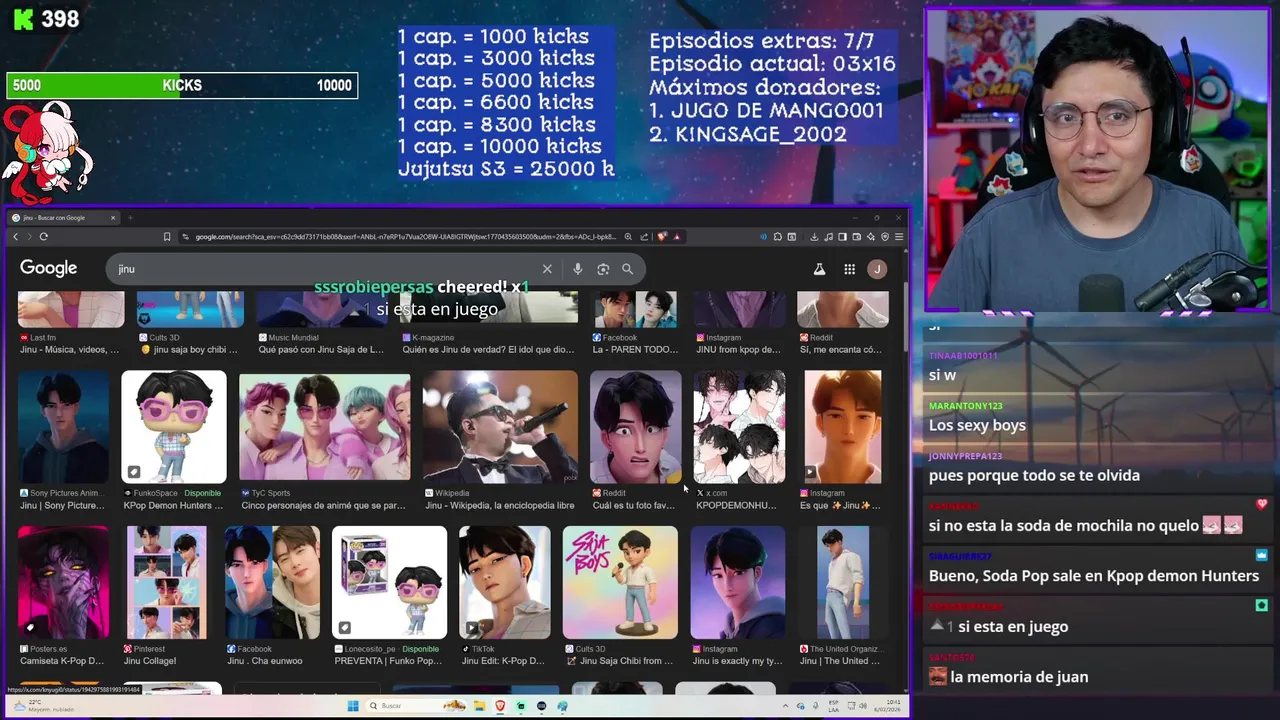Viewport: 1280px width, 720px height.
Task: Select the 'jinu - Buscar con Google' tab
Action: (x=62, y=217)
